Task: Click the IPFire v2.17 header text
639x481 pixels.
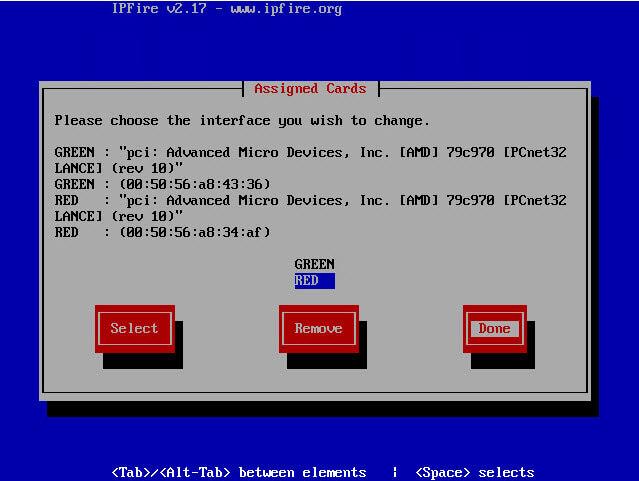Action: click(227, 9)
